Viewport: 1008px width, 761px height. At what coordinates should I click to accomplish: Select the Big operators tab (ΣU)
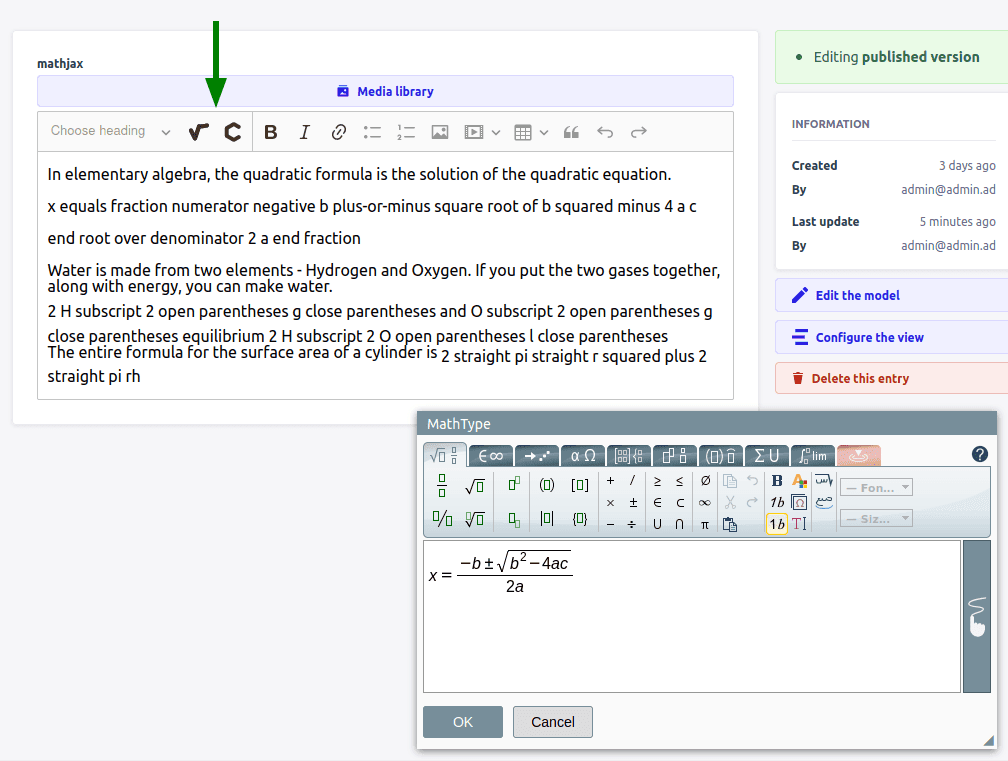pos(766,456)
